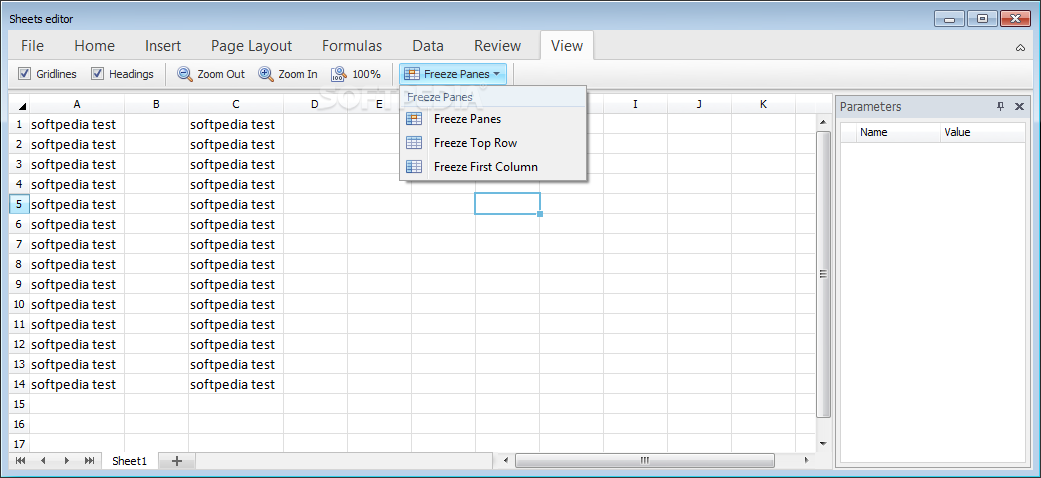Switch to the Home tab
The width and height of the screenshot is (1041, 478).
(x=94, y=46)
